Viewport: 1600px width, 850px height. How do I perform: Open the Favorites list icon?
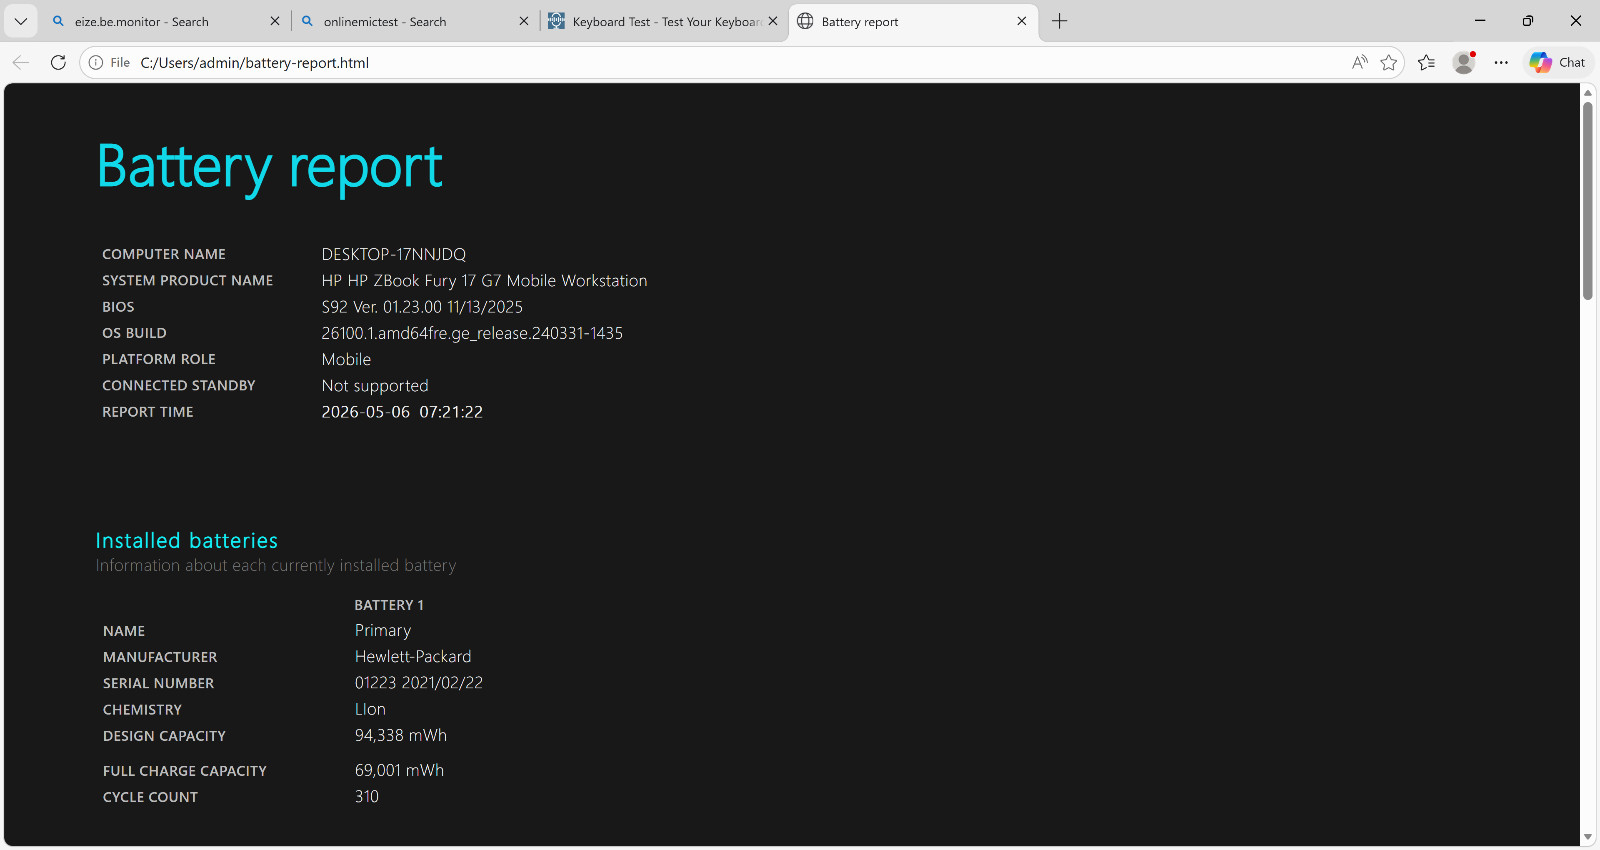pos(1427,62)
